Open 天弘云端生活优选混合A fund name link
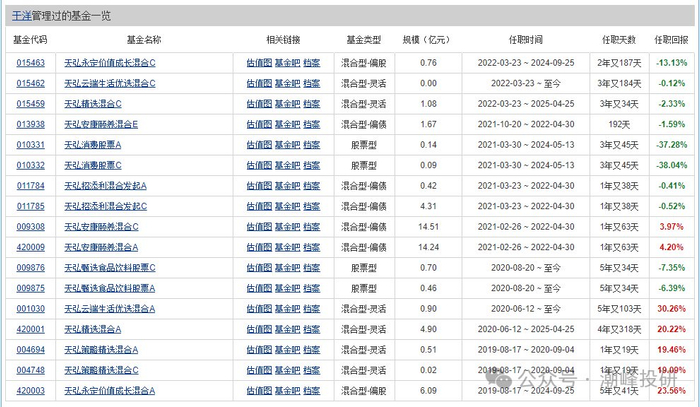The width and height of the screenshot is (700, 407). (x=110, y=309)
